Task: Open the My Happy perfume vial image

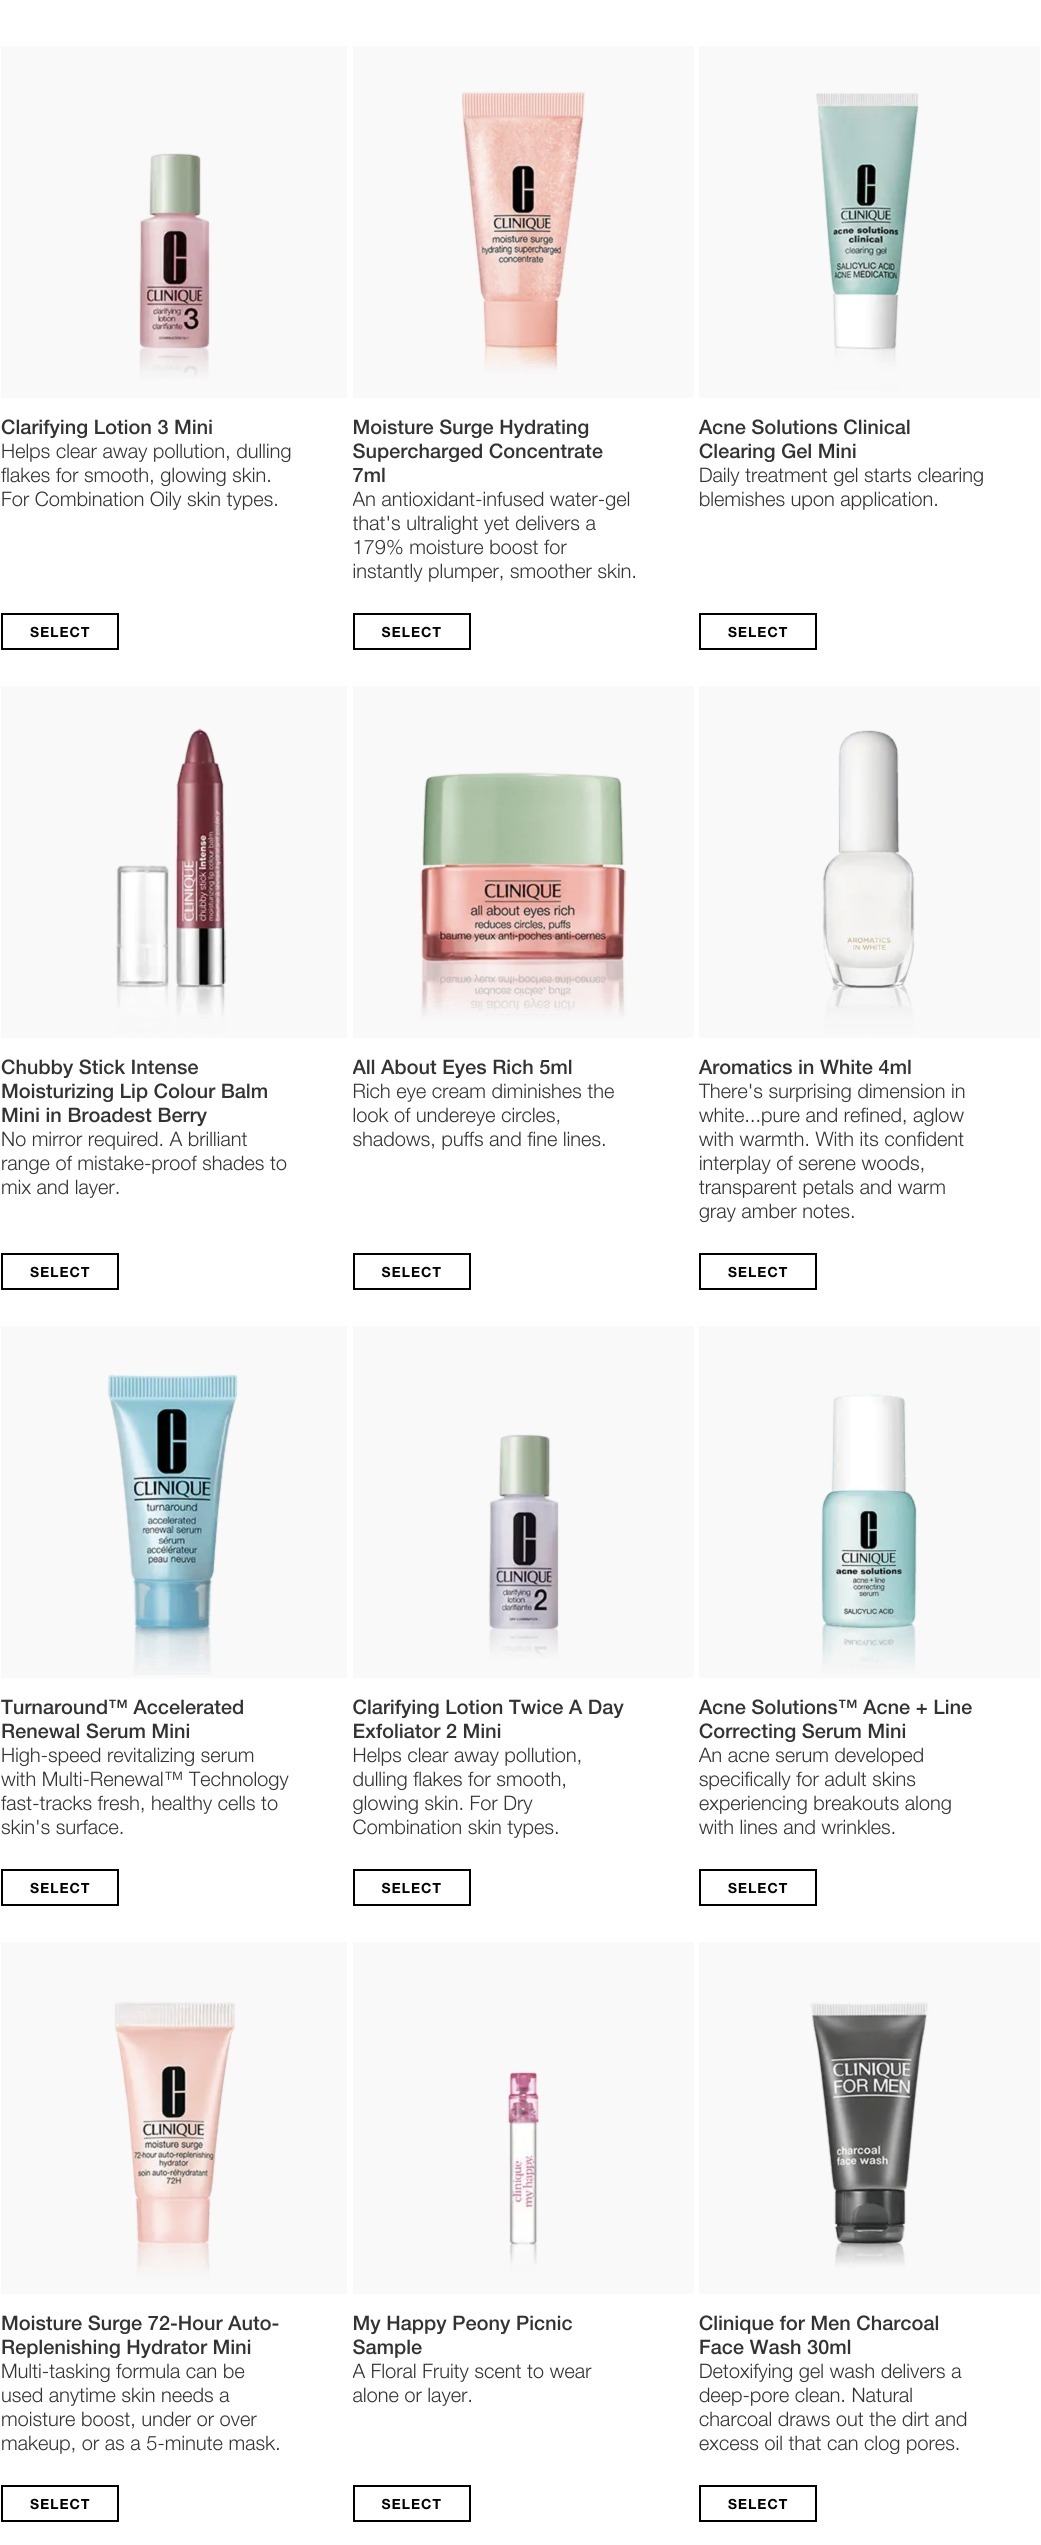Action: tap(523, 2118)
